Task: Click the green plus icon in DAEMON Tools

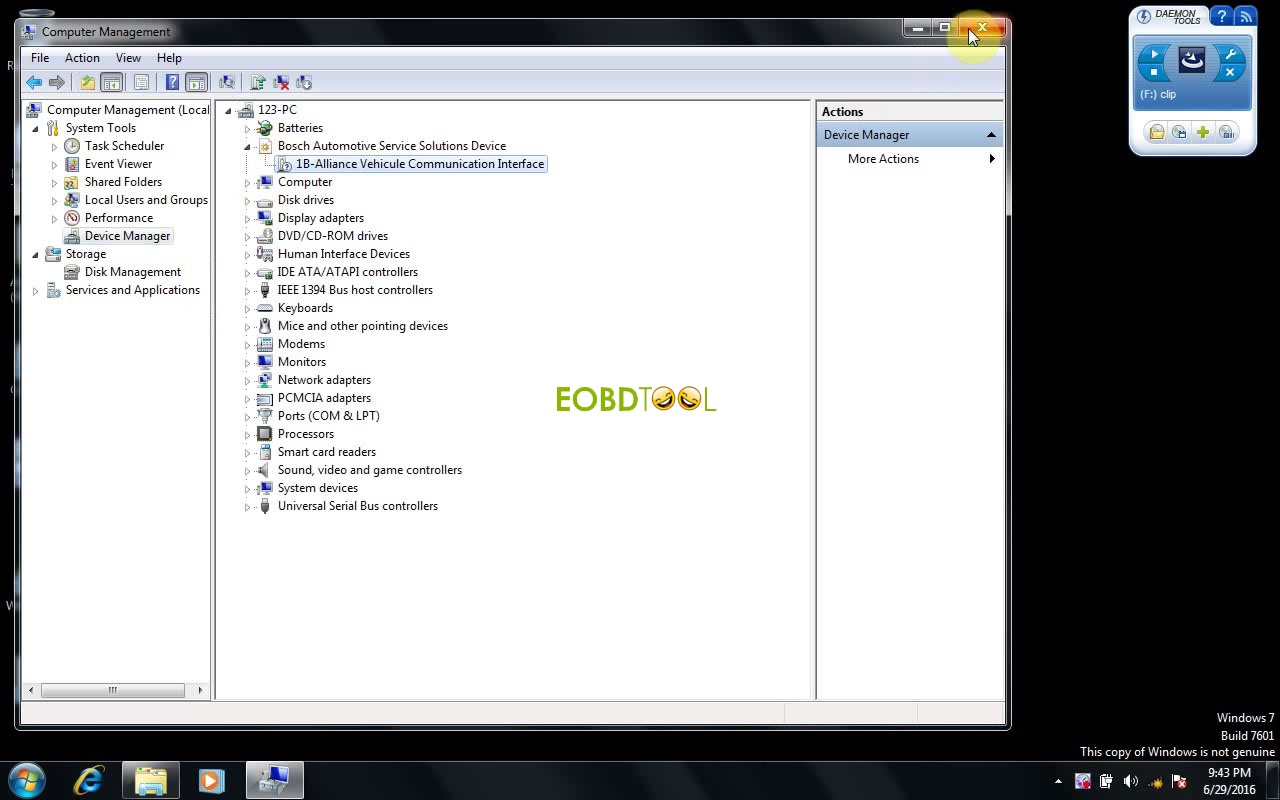Action: click(x=1203, y=132)
